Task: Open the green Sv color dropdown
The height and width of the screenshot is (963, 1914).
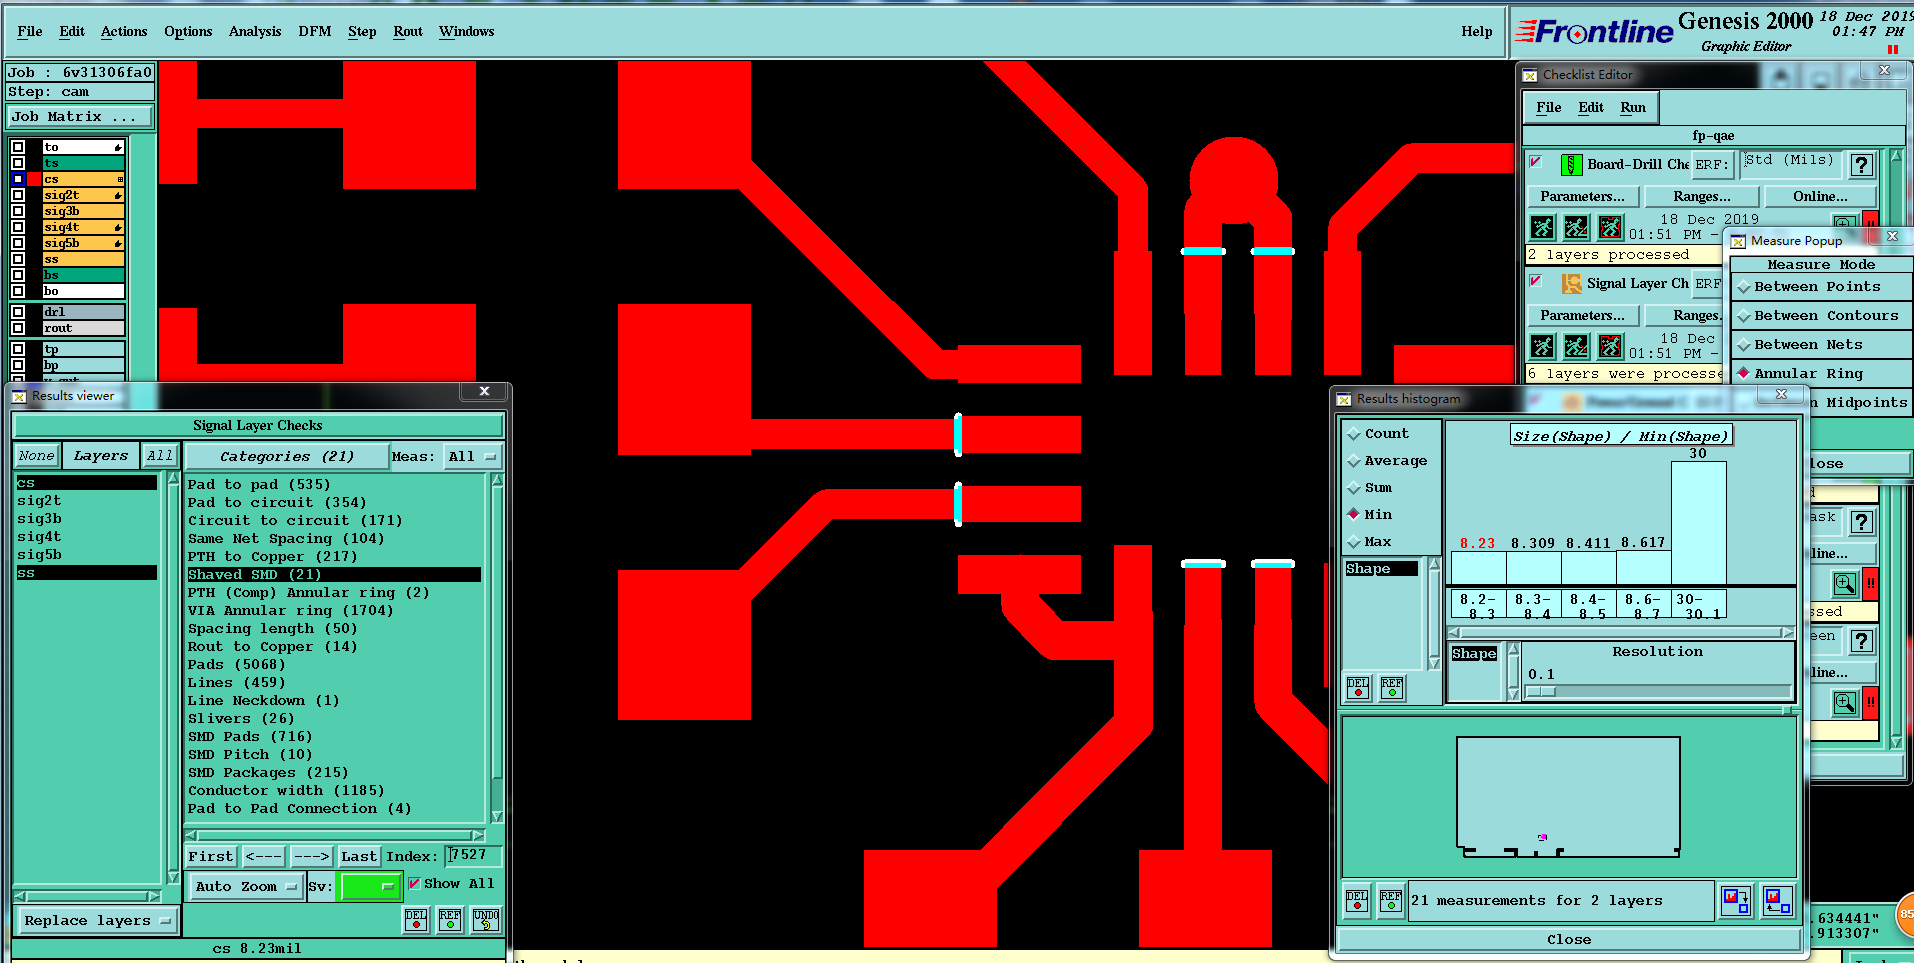Action: point(369,886)
